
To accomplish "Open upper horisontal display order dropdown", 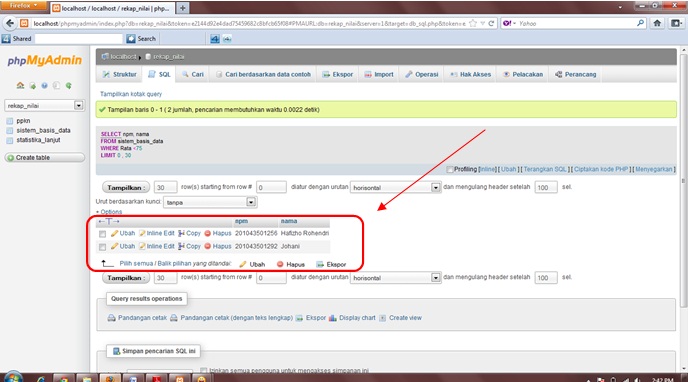I will [x=395, y=188].
